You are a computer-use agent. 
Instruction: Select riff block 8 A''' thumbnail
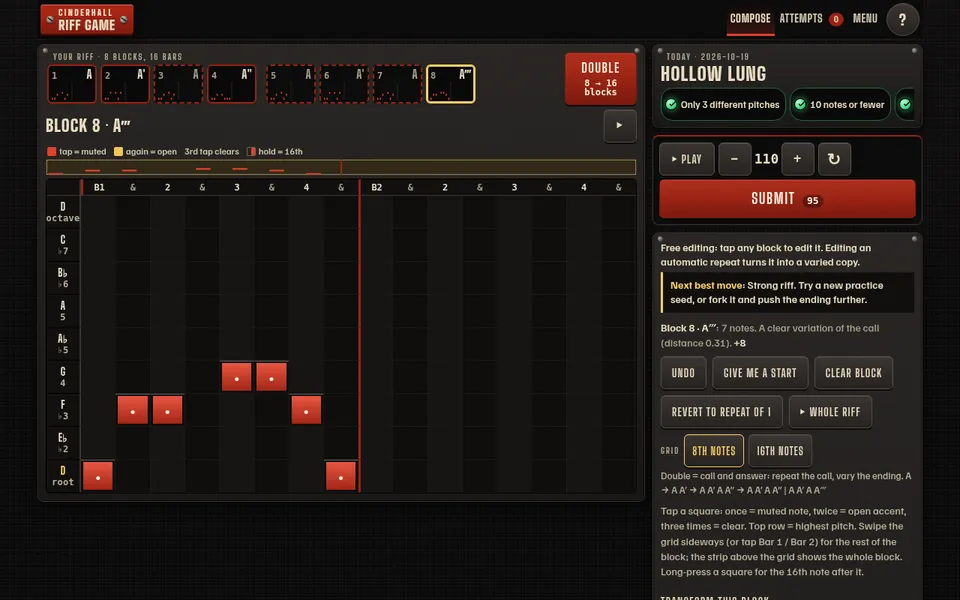click(x=451, y=84)
